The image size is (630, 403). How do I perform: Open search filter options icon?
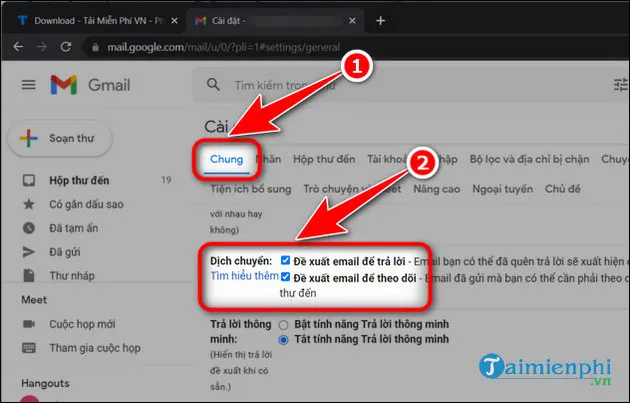pos(621,85)
